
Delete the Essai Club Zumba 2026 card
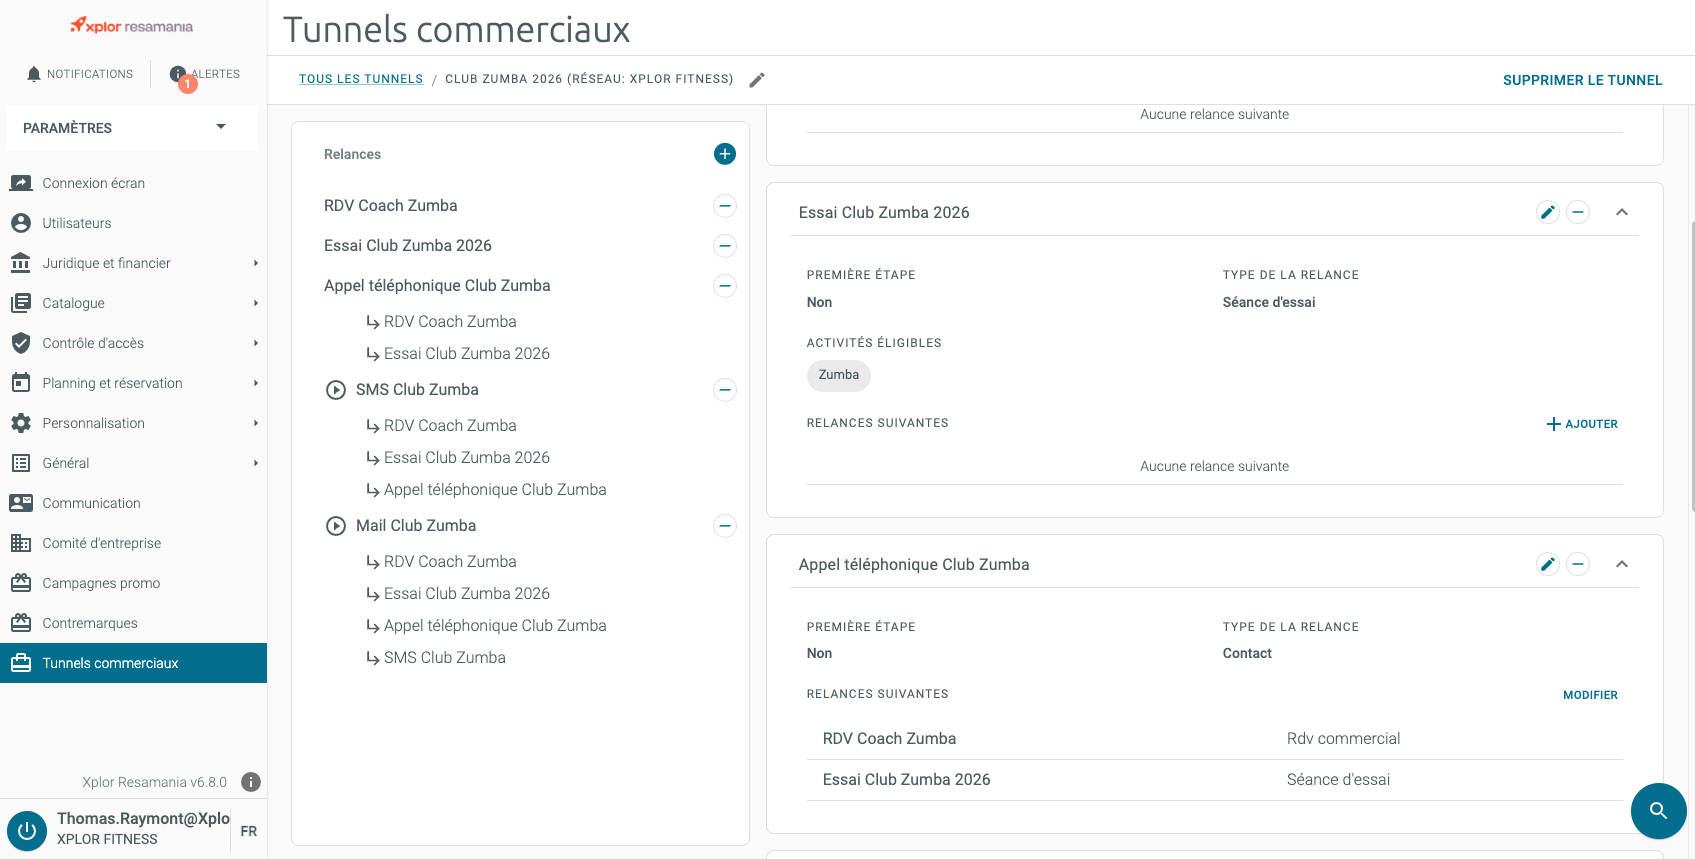(x=1578, y=212)
